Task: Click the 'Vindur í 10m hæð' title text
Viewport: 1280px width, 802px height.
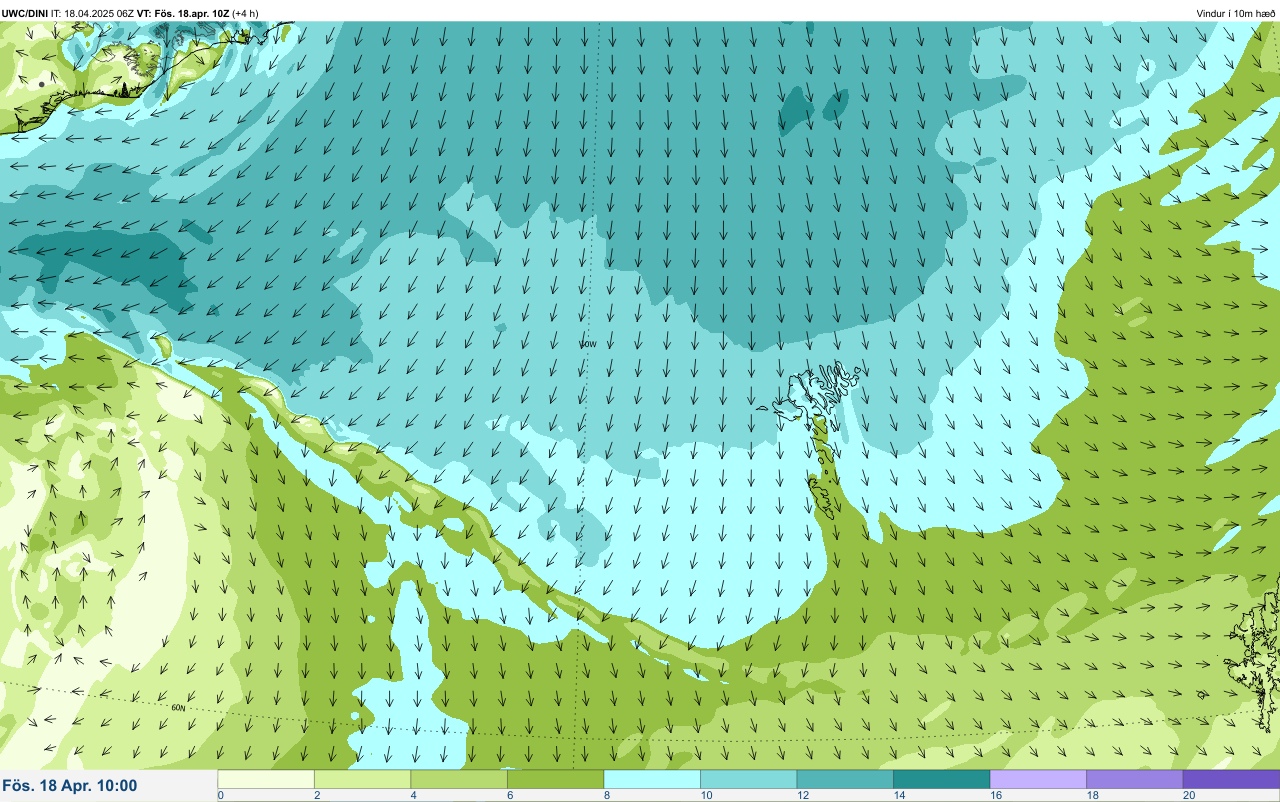Action: (x=1236, y=13)
